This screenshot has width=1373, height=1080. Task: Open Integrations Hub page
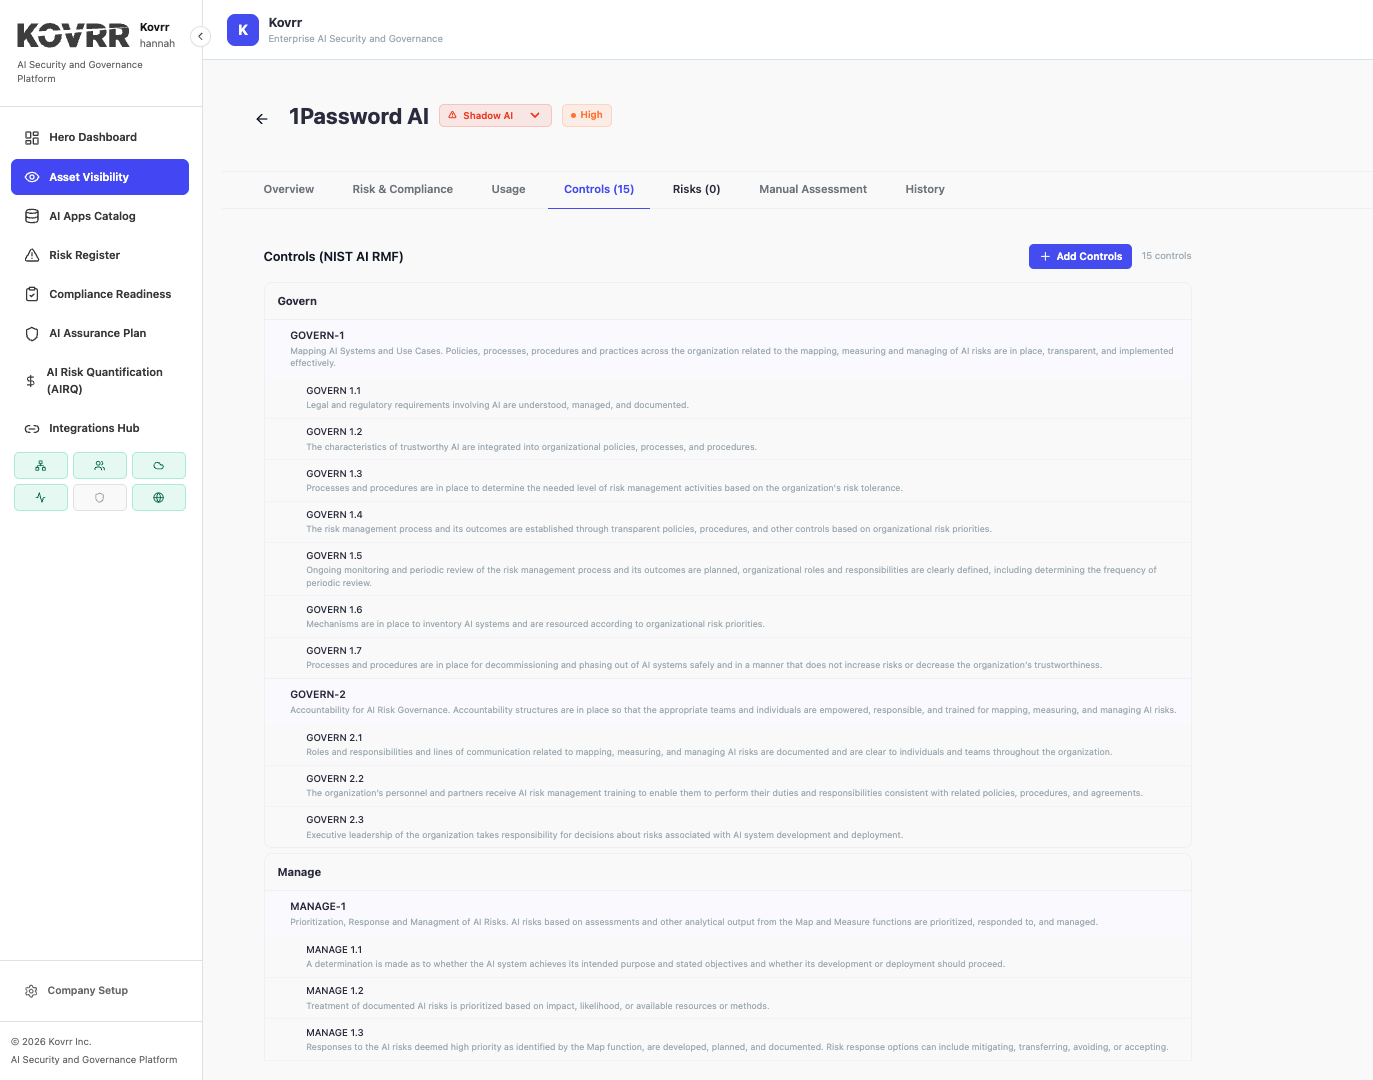click(x=100, y=428)
